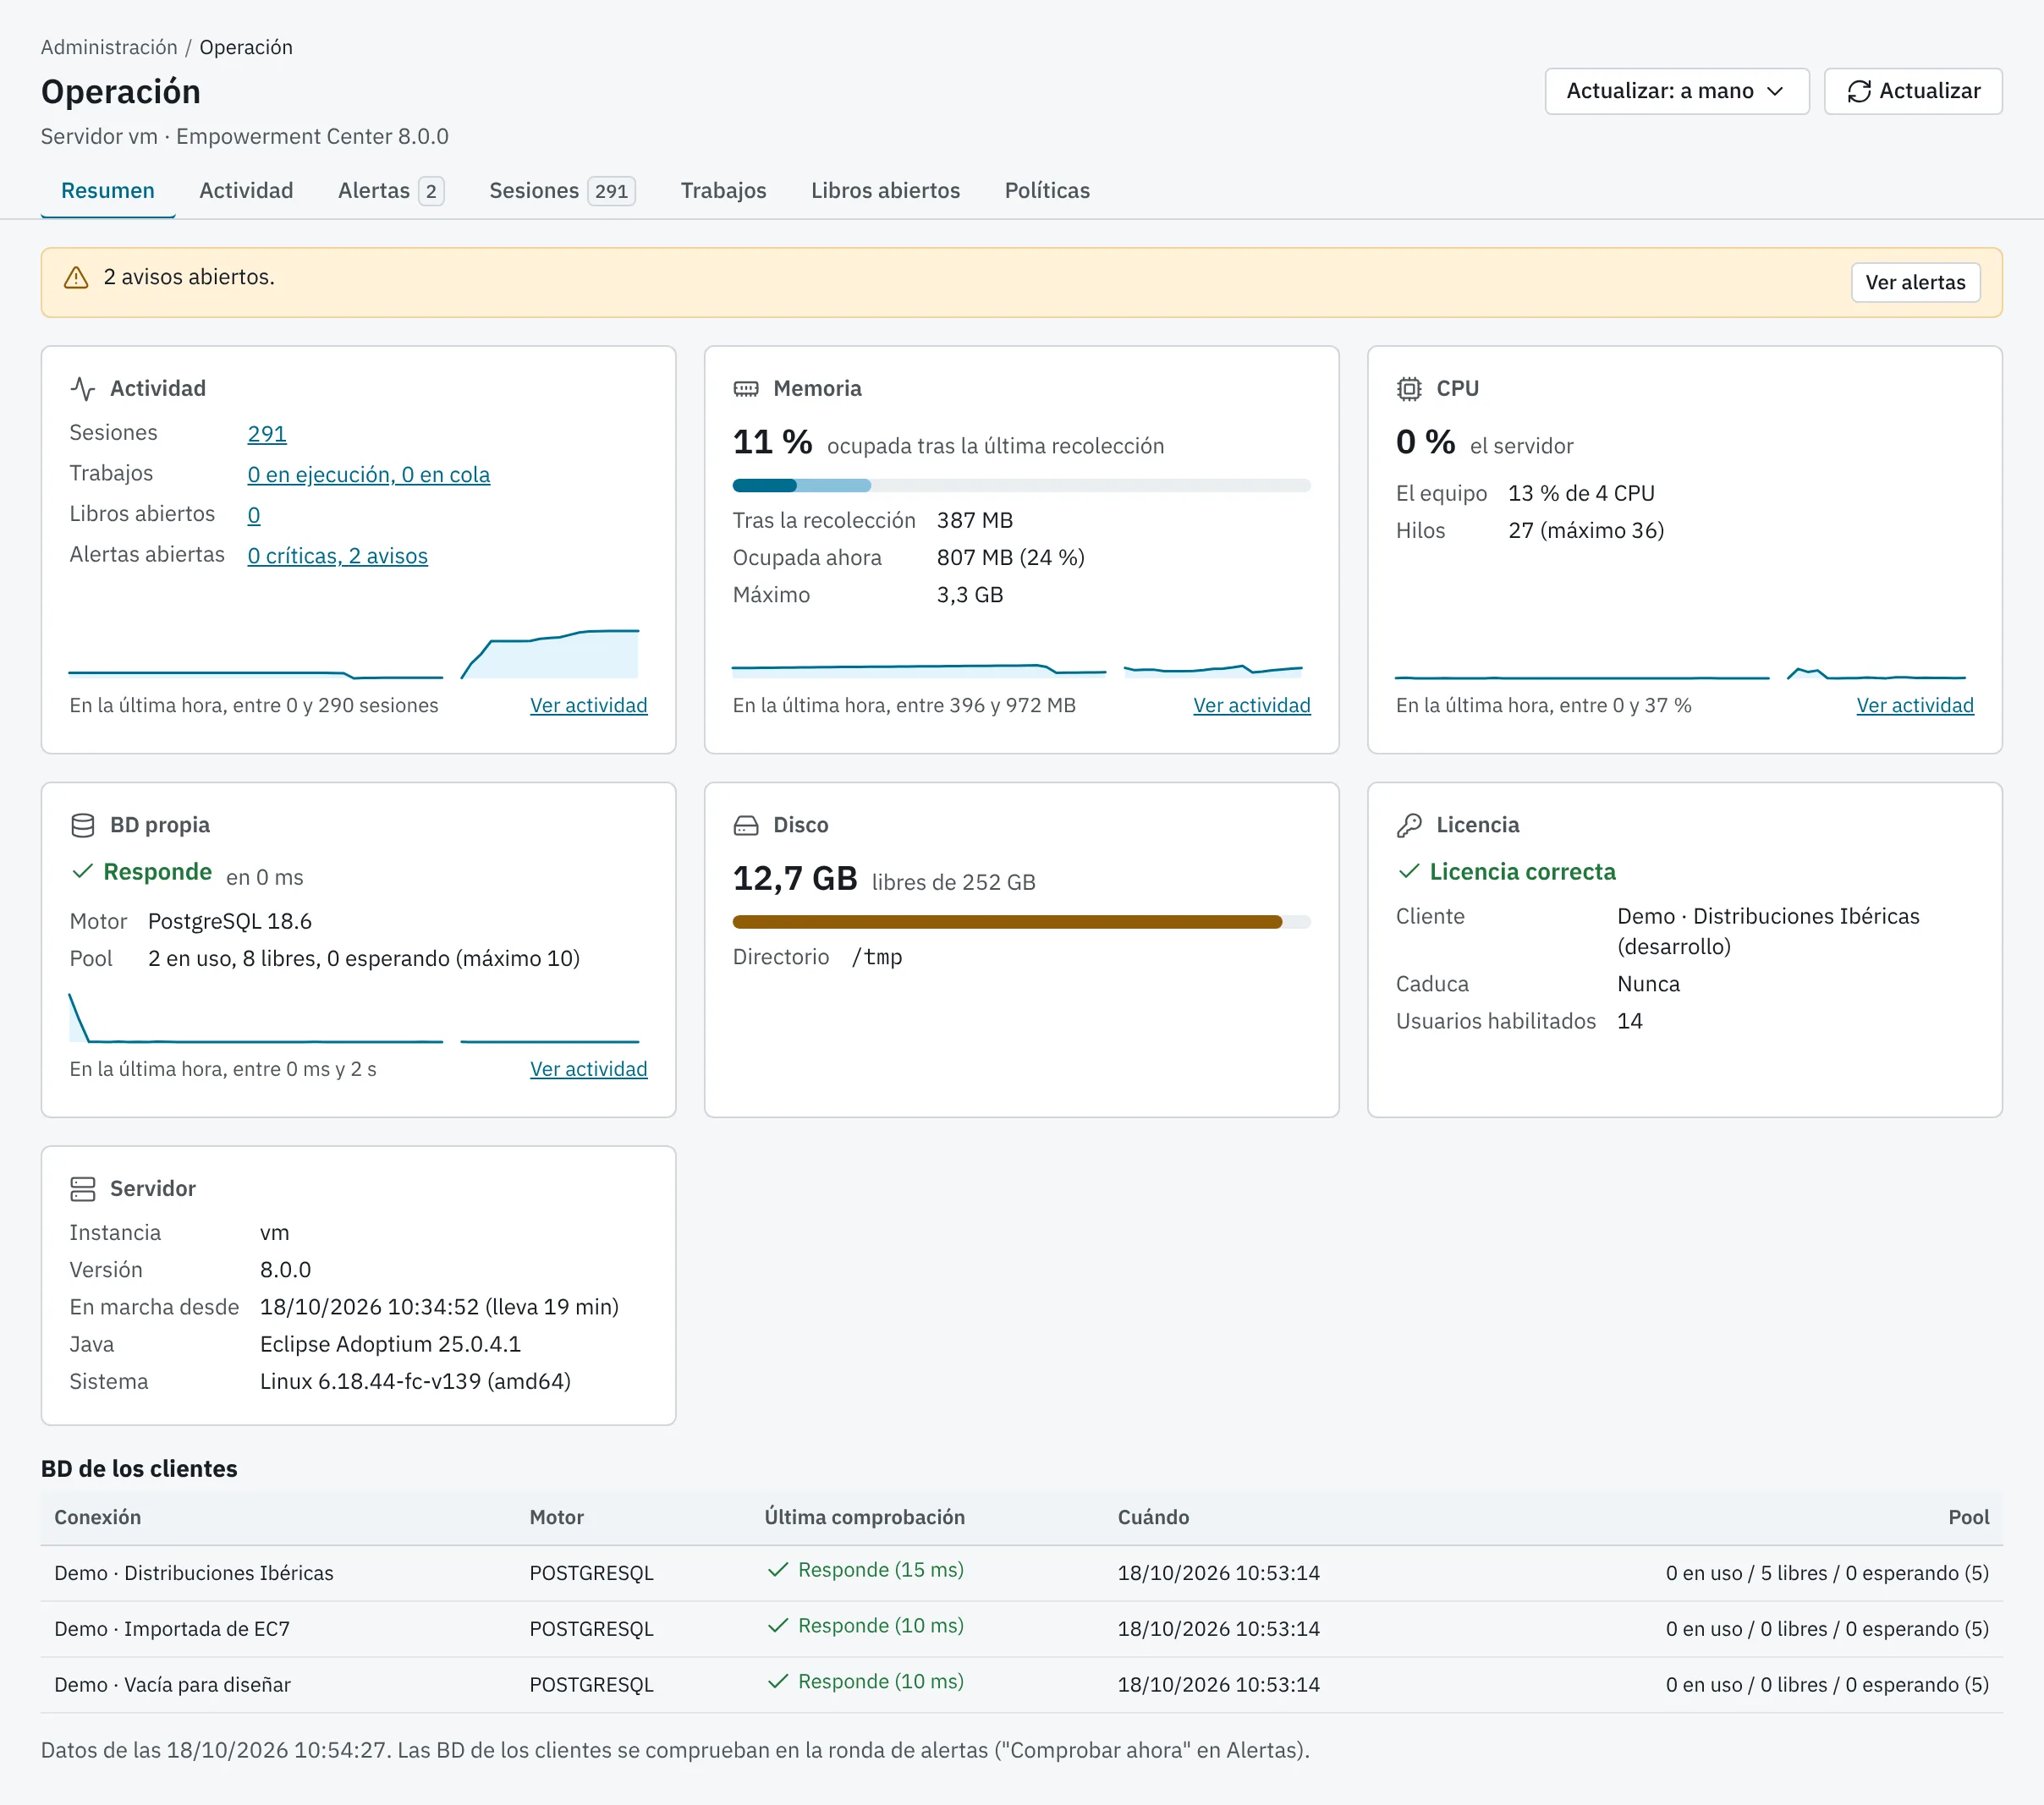
Task: Click the Disco hard drive icon
Action: [x=746, y=825]
